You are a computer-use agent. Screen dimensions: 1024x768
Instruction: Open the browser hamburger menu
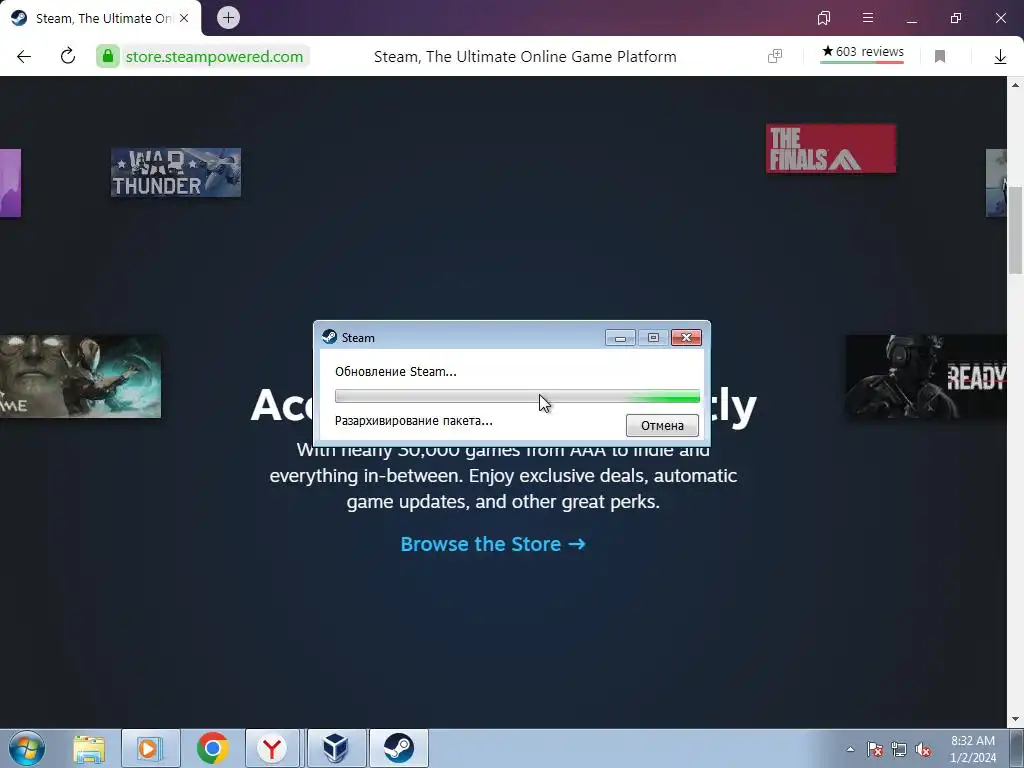(868, 18)
